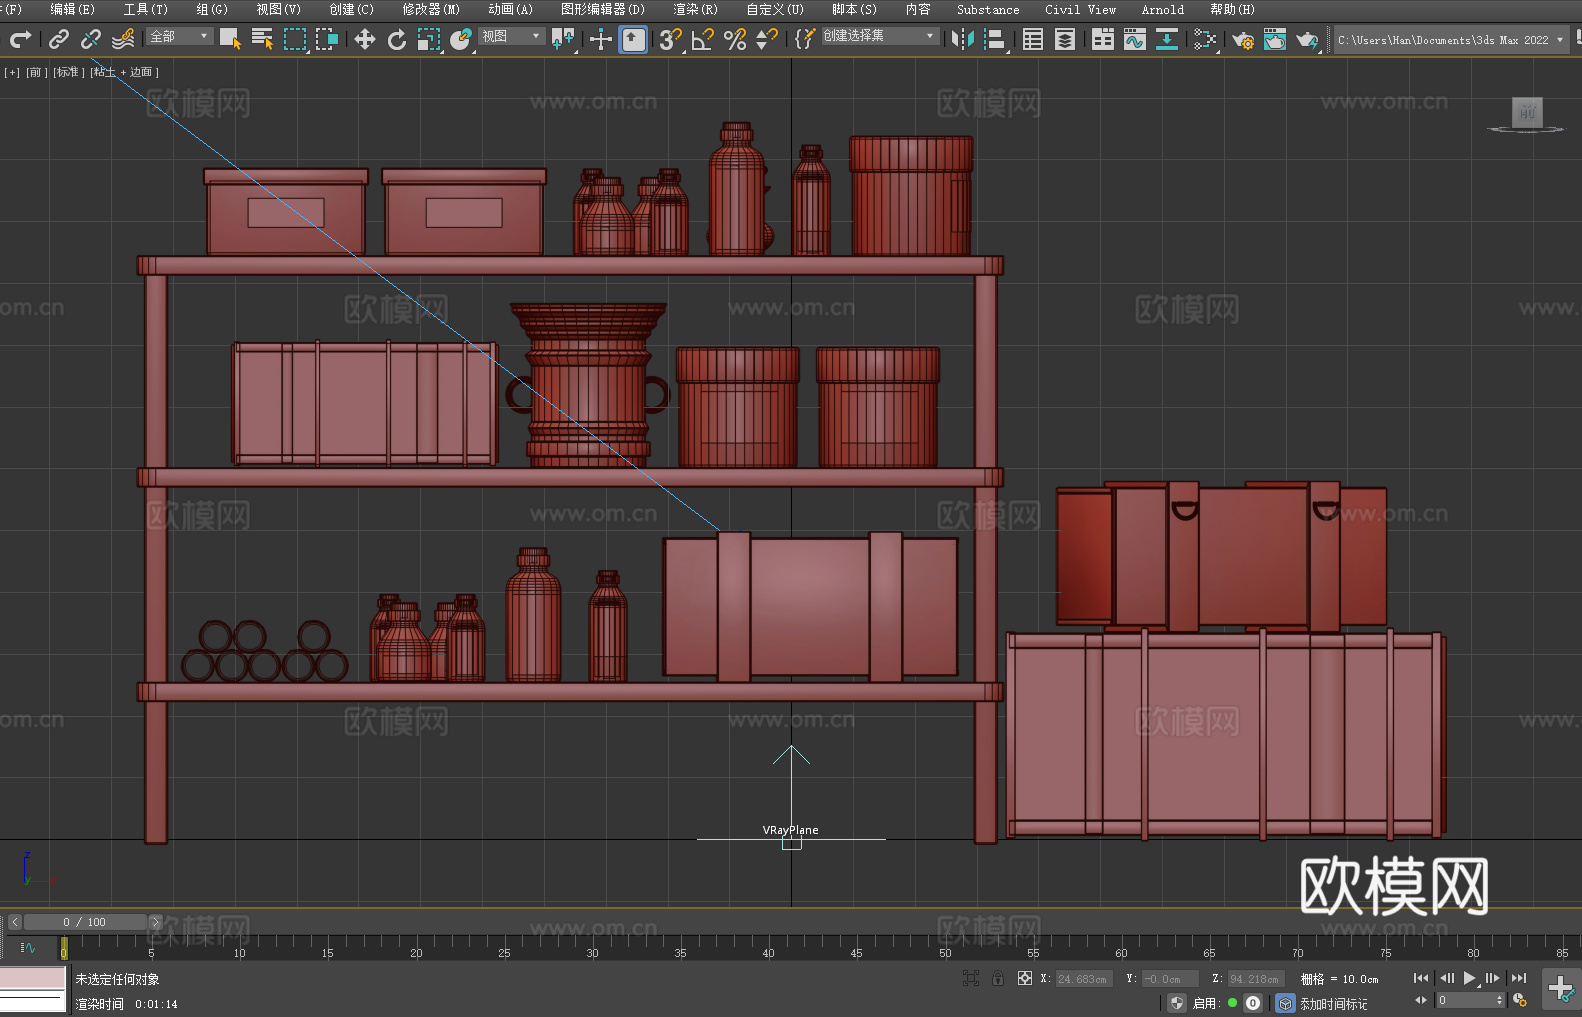Toggle 3D Snaps on the toolbar

(x=670, y=39)
